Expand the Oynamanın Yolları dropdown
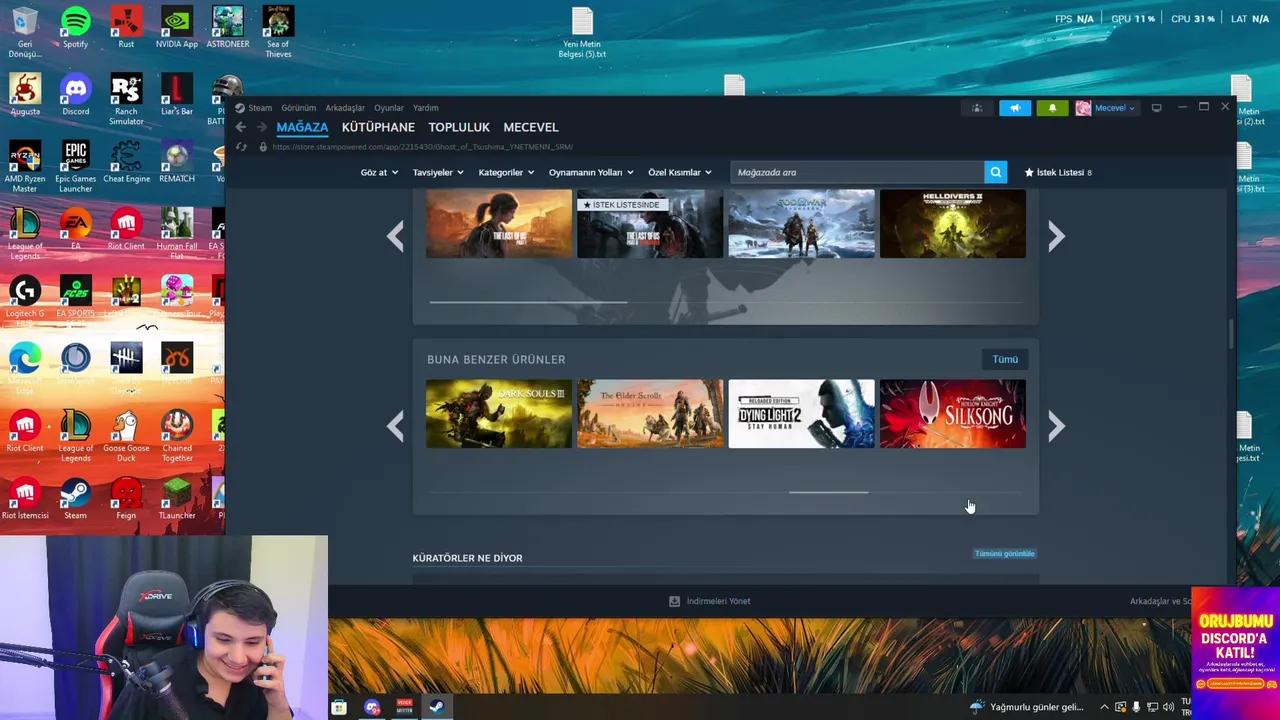The image size is (1280, 720). coord(591,172)
